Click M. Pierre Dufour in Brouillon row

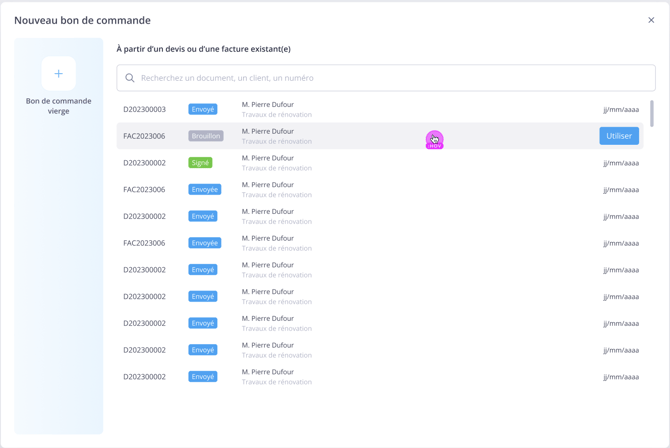tap(268, 131)
